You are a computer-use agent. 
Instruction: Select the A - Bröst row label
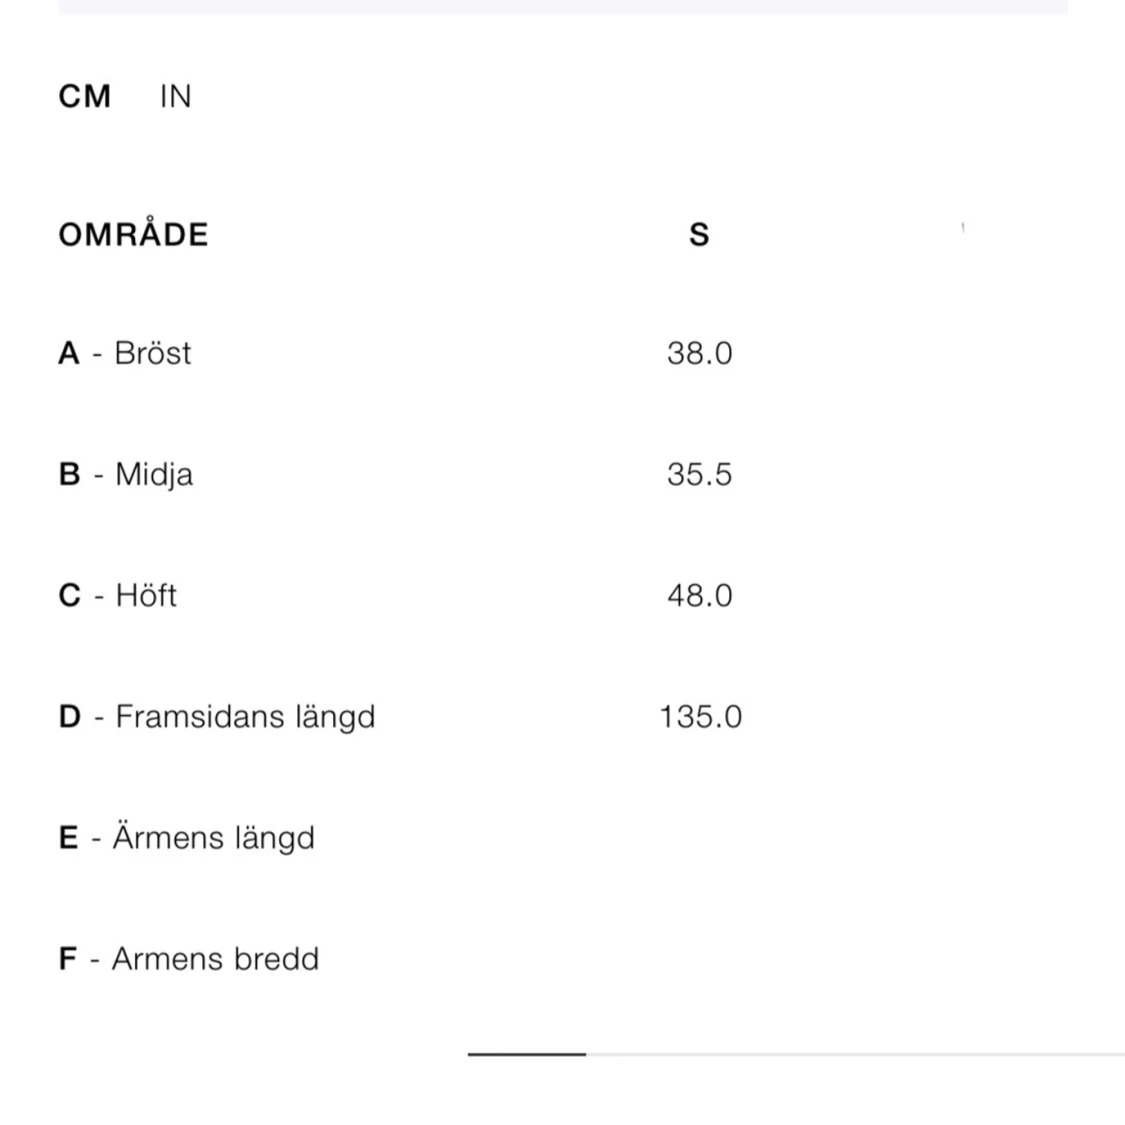coord(125,353)
